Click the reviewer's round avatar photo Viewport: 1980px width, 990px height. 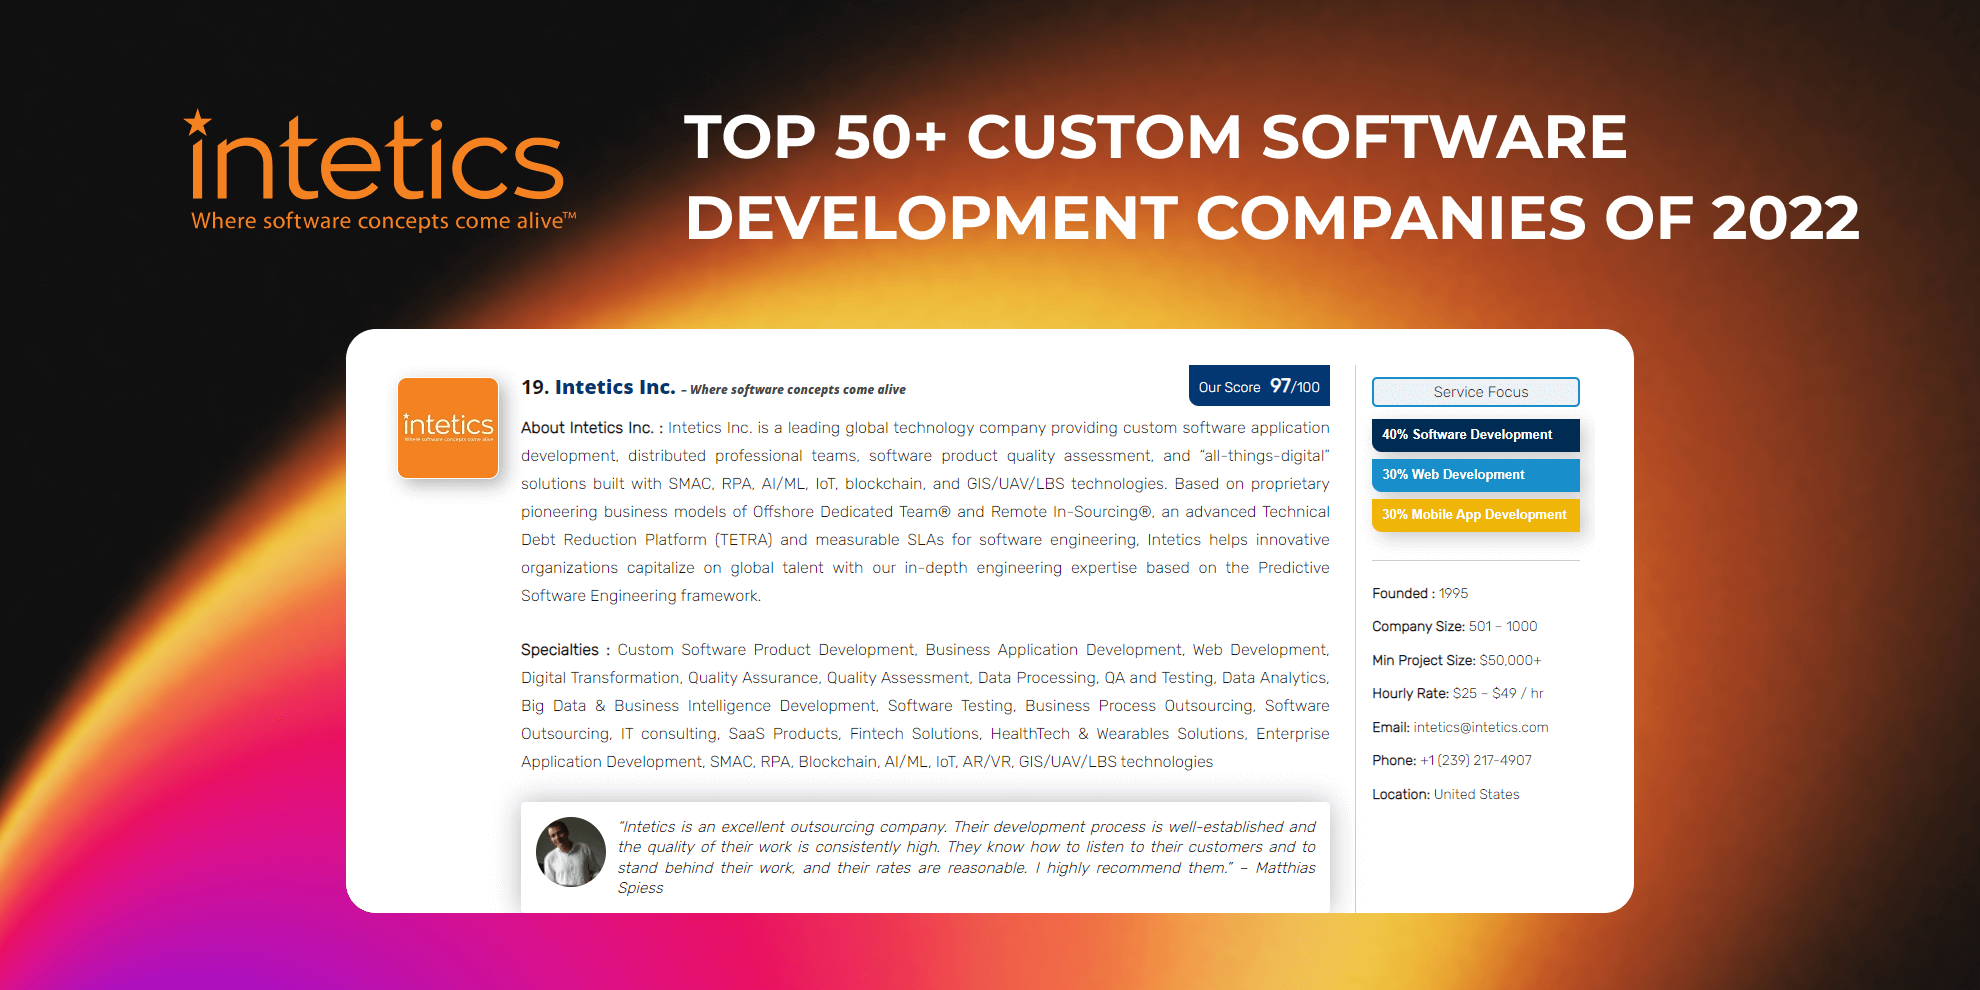tap(571, 852)
